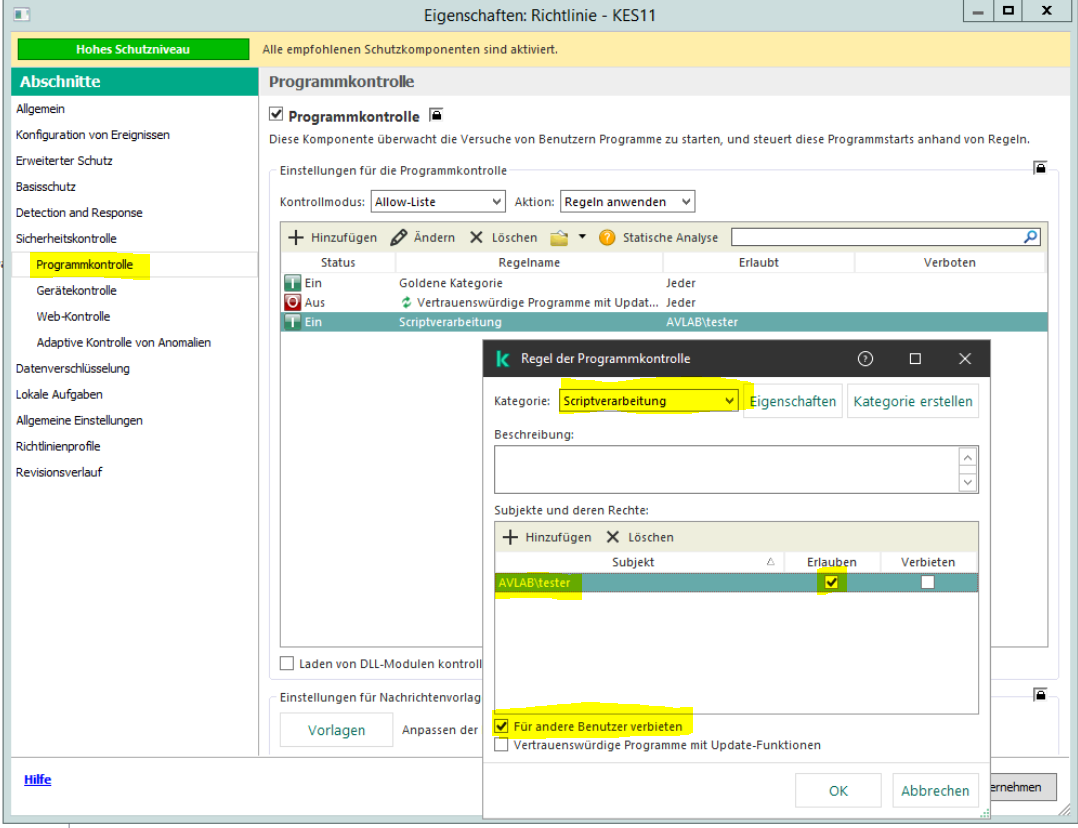Uncheck Für andere Benutzer verbieten

click(501, 726)
